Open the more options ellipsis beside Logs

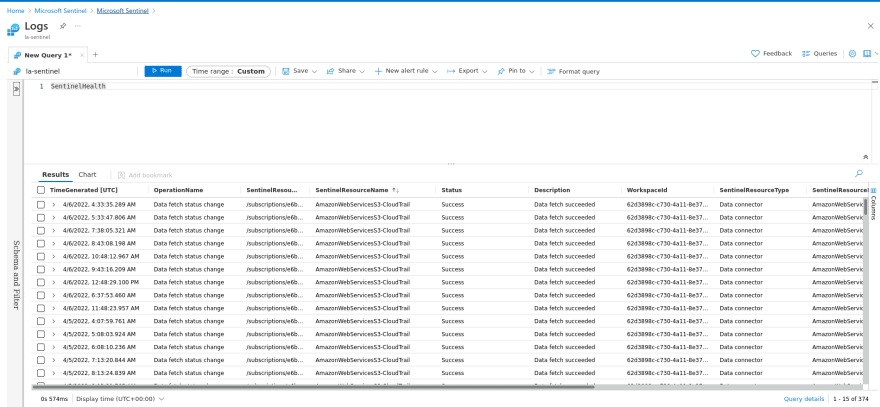pos(77,26)
